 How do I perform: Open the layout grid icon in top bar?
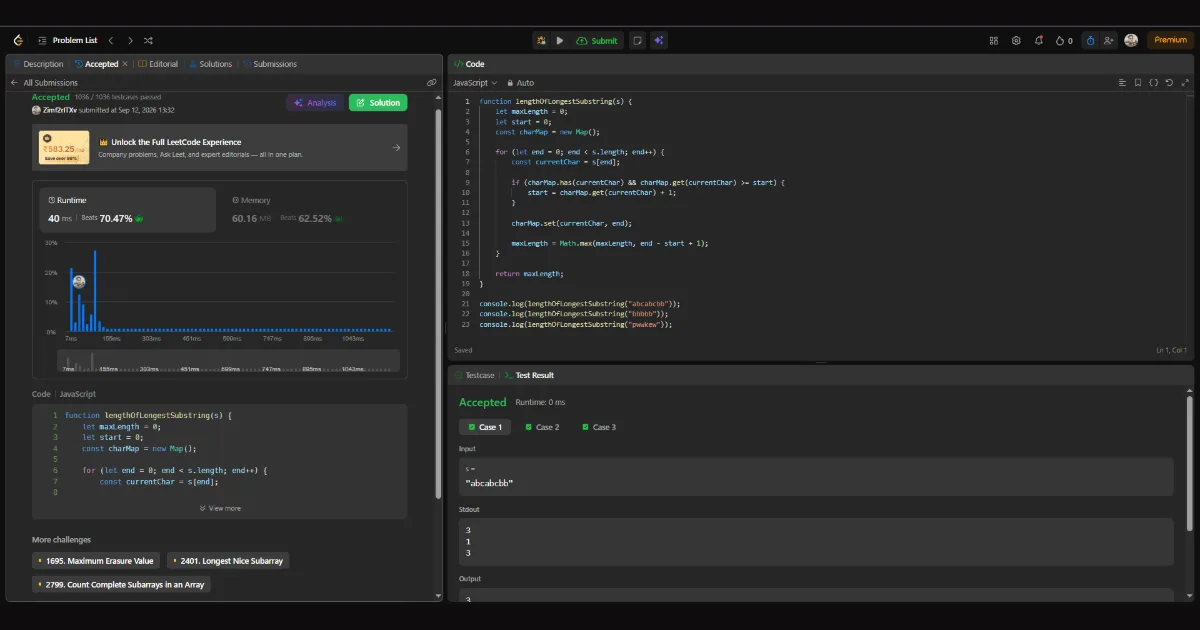994,40
